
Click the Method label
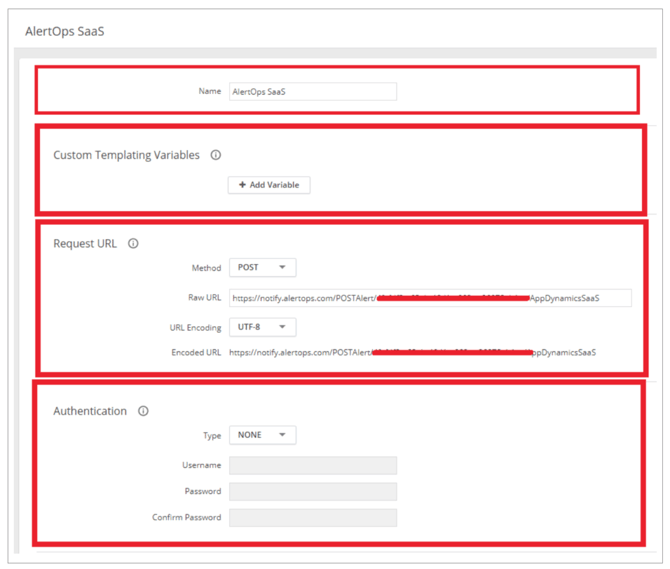[x=206, y=268]
